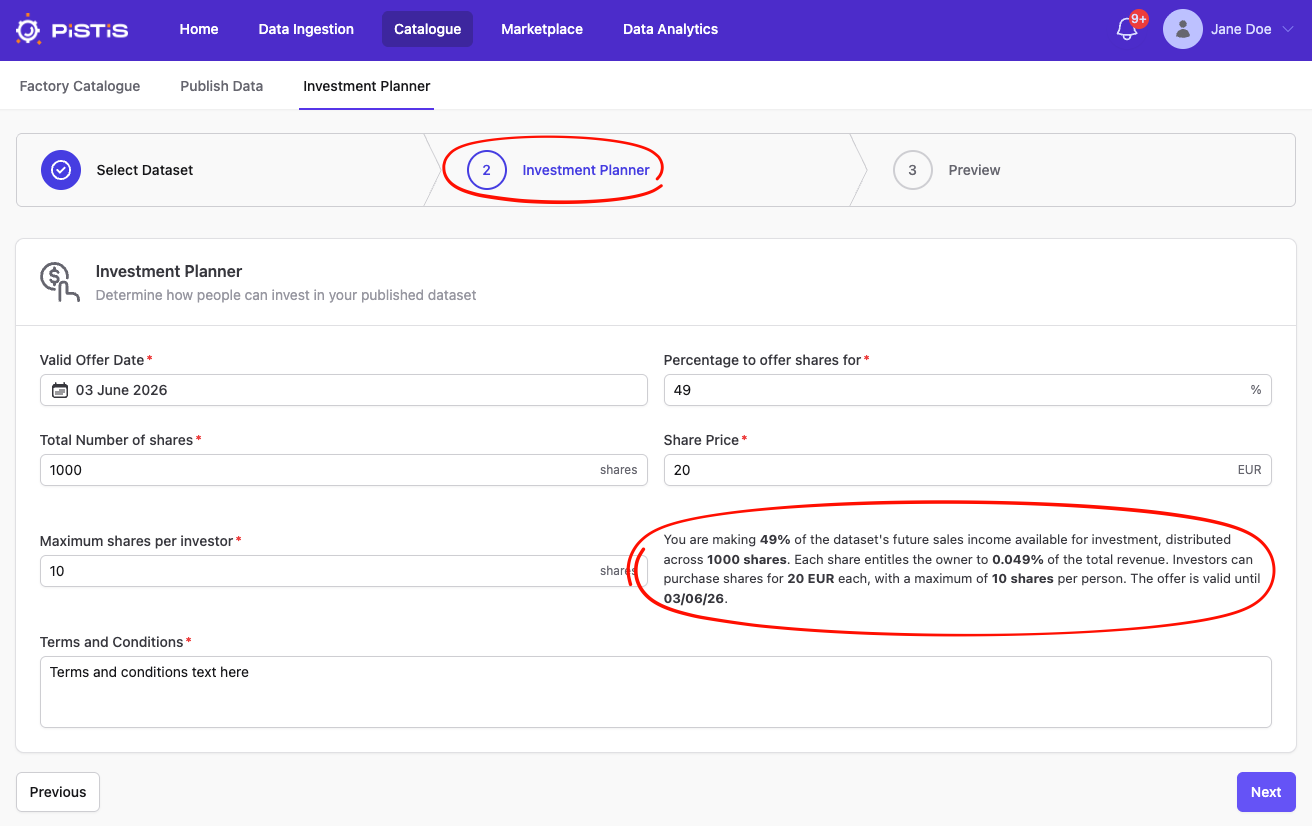Screen dimensions: 1312x826
Task: Click the 'Valid Offer Date' label
Action: [x=92, y=360]
